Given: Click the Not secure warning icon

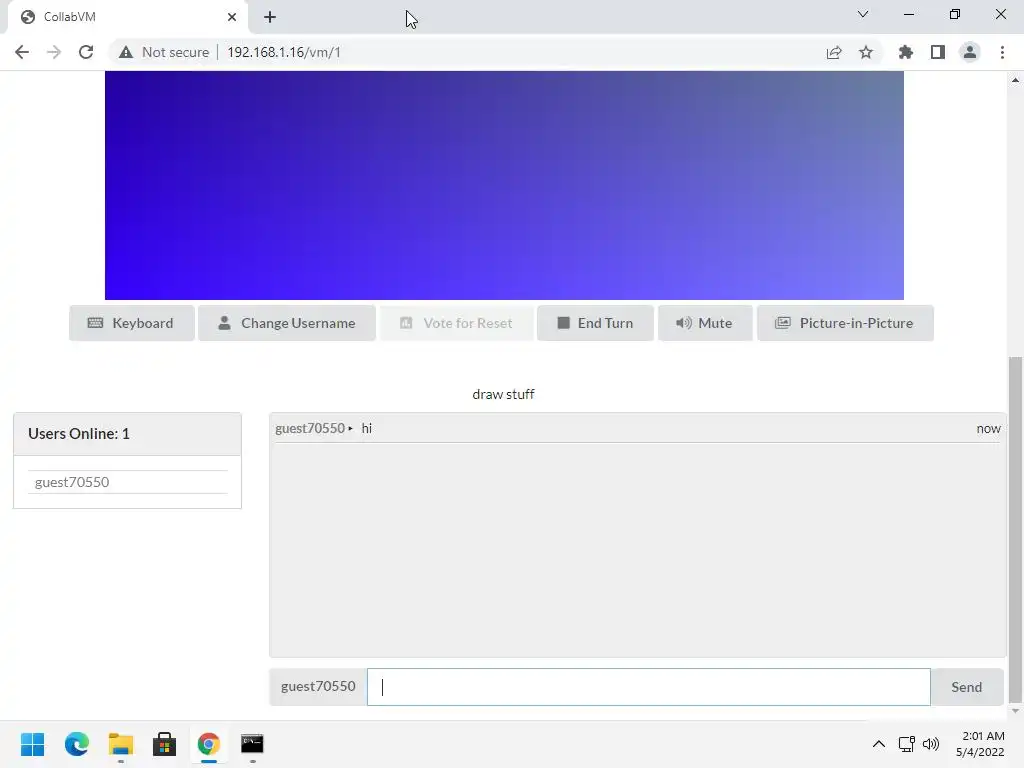Looking at the screenshot, I should tap(126, 52).
